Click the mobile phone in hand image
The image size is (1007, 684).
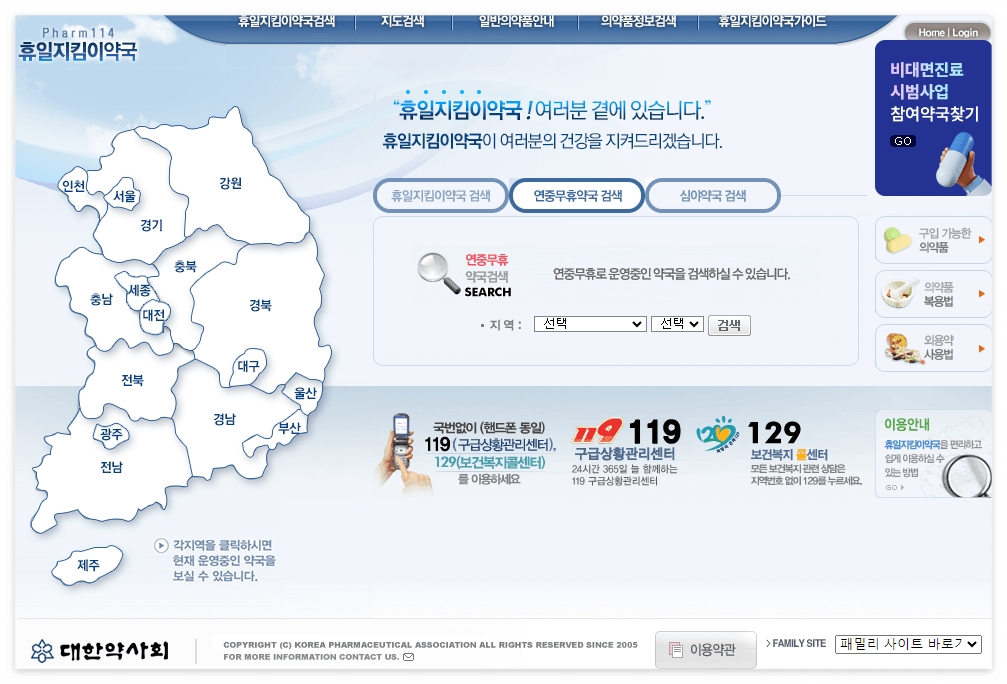tap(405, 453)
